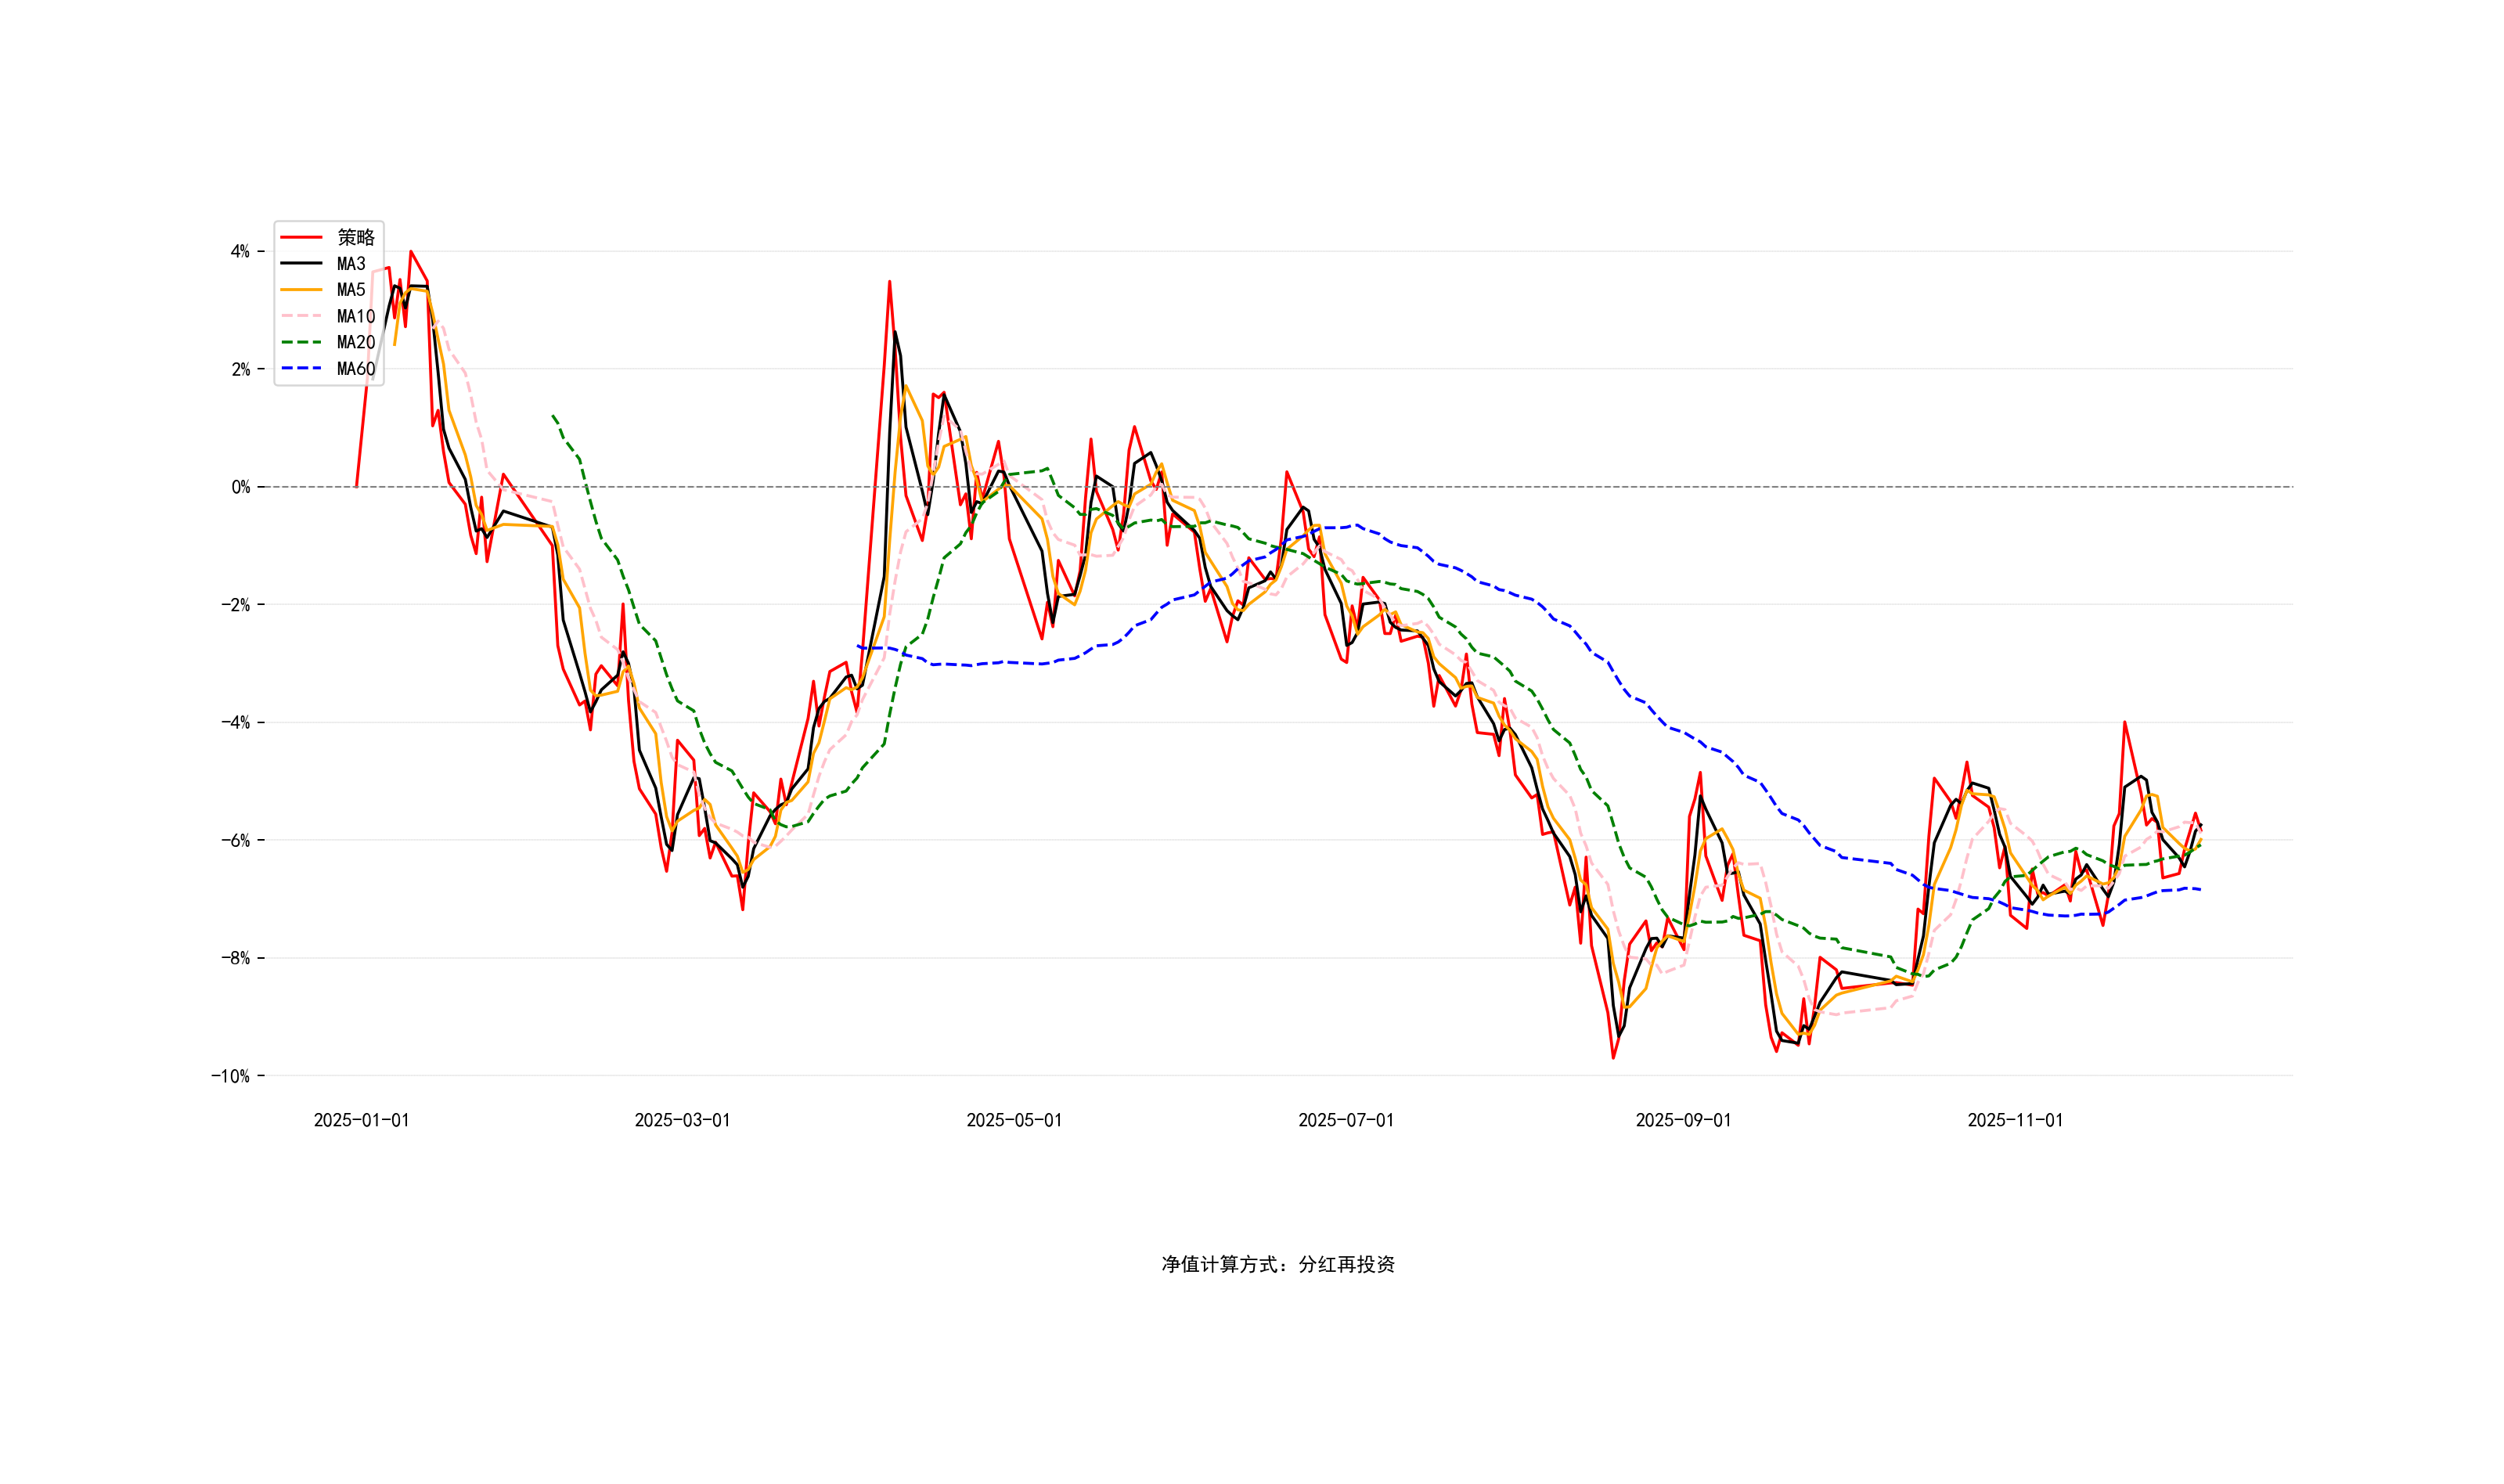Viewport: 2504px width, 1484px height.
Task: Click the black MA3 line swatch in legend
Action: click(301, 264)
